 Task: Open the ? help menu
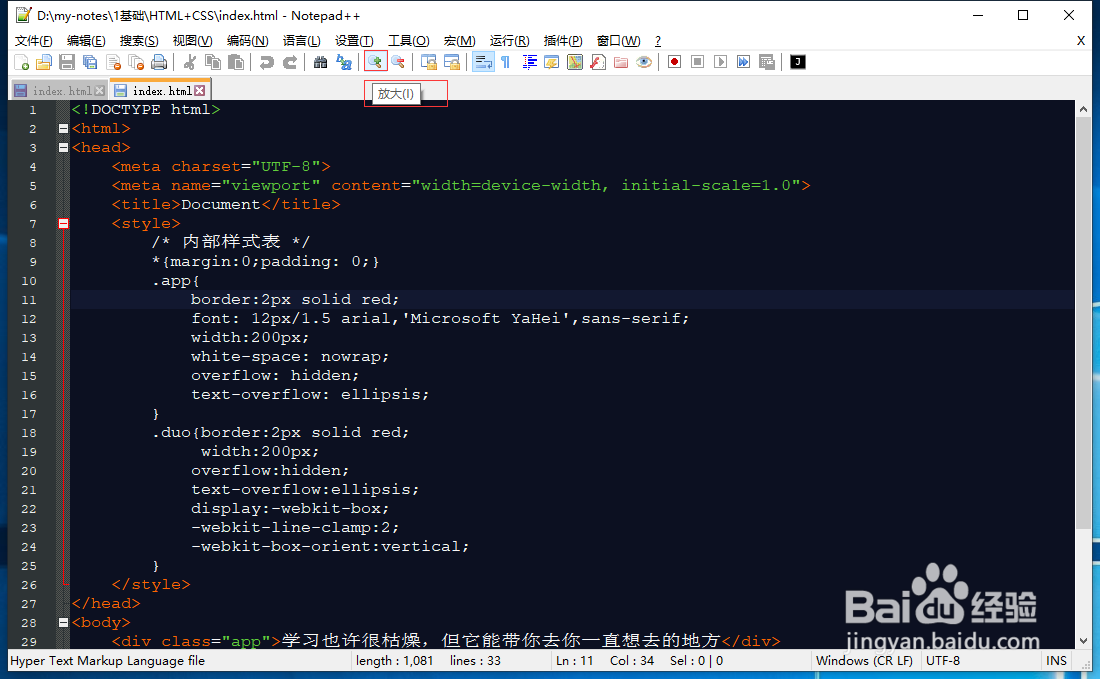point(657,41)
